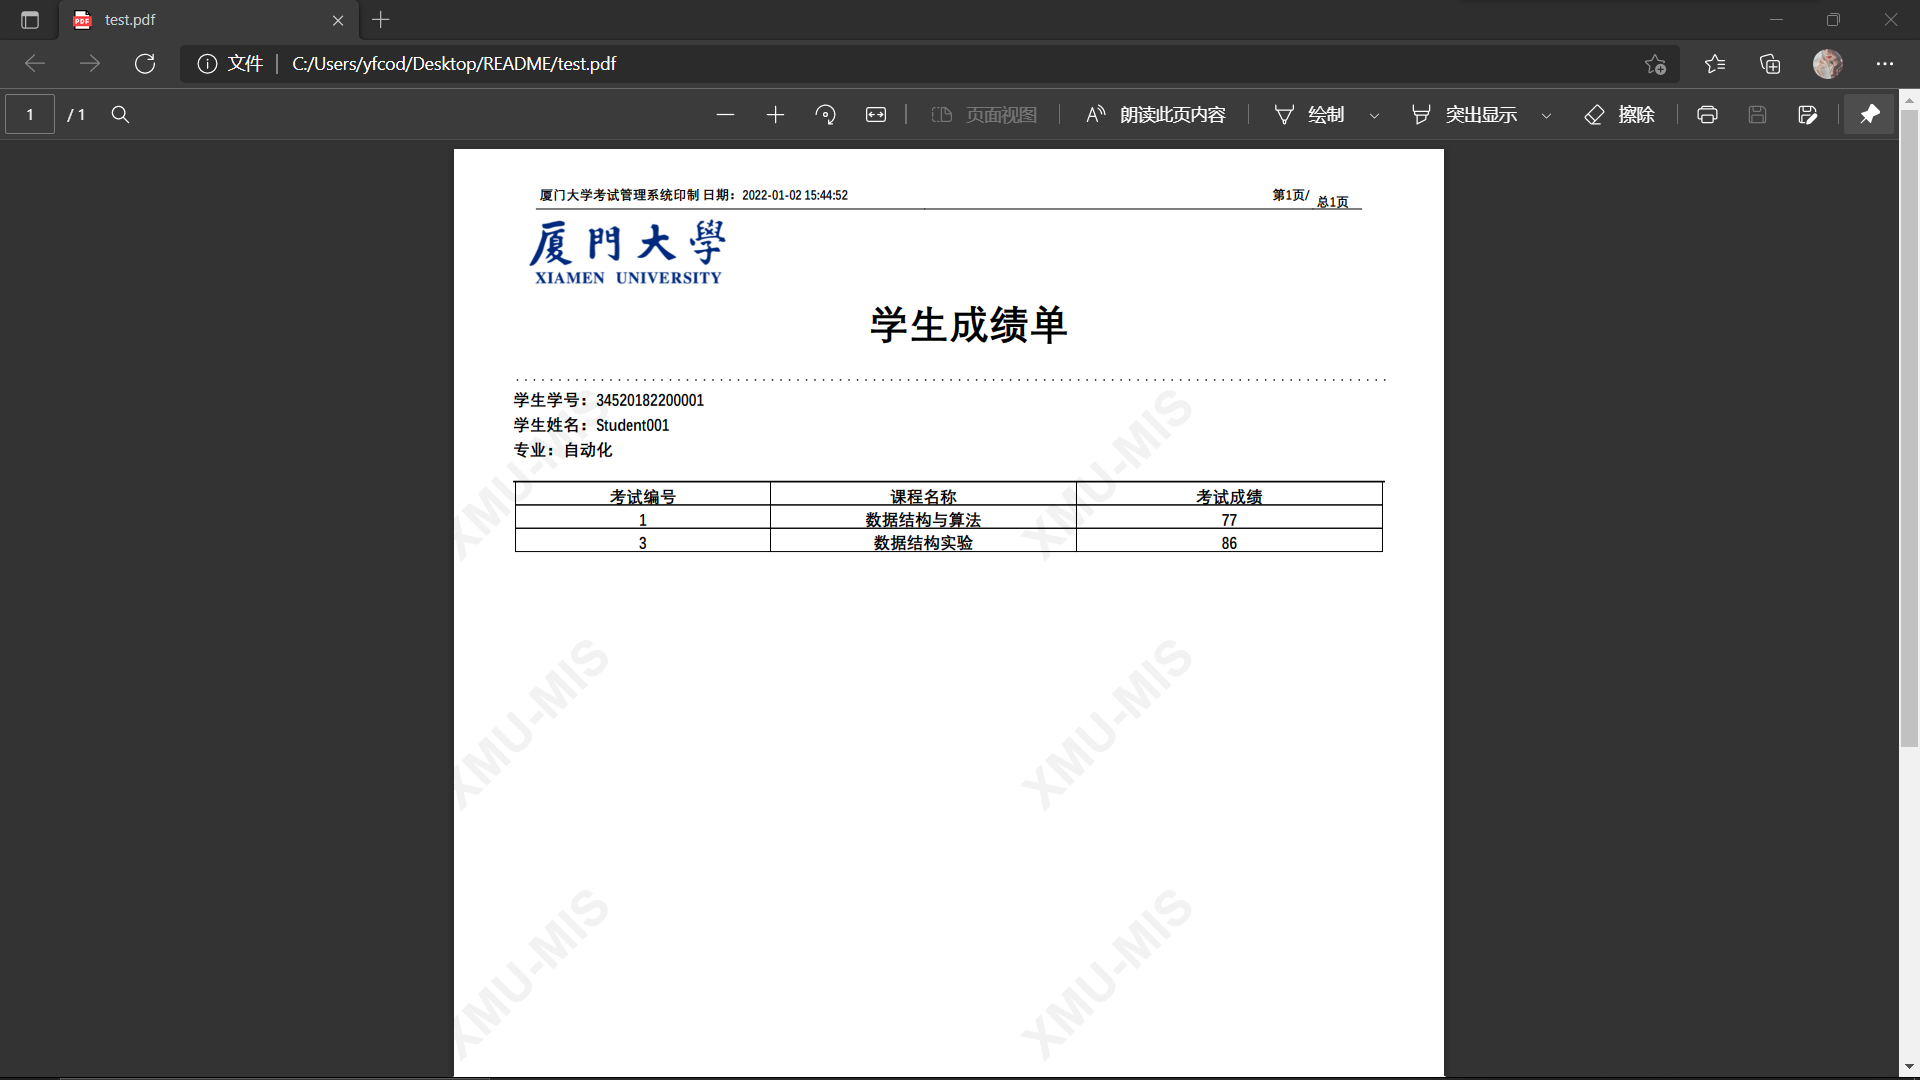1920x1080 pixels.
Task: Toggle the draw tool (绘制)
Action: pos(1310,115)
